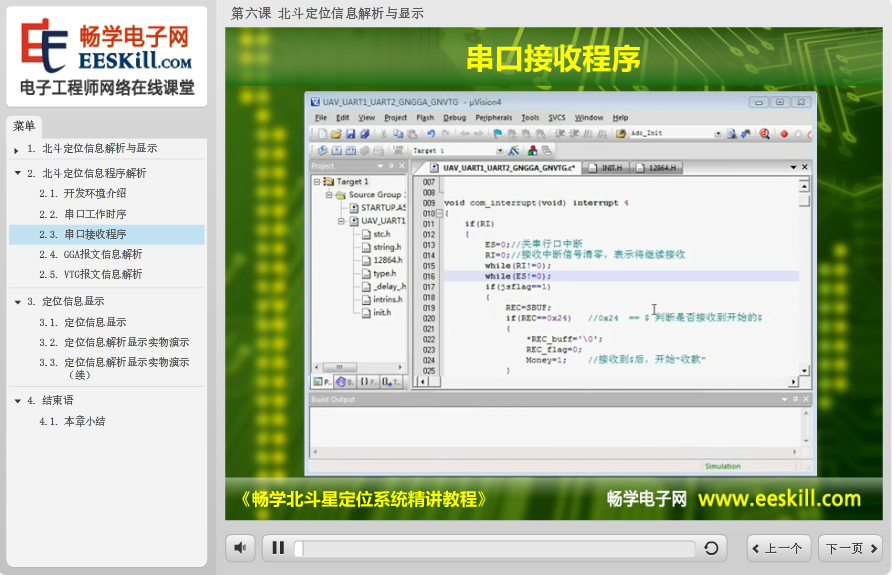This screenshot has width=892, height=575.
Task: Open lesson 3.2 定位信息解析显示实物演示
Action: [x=114, y=342]
